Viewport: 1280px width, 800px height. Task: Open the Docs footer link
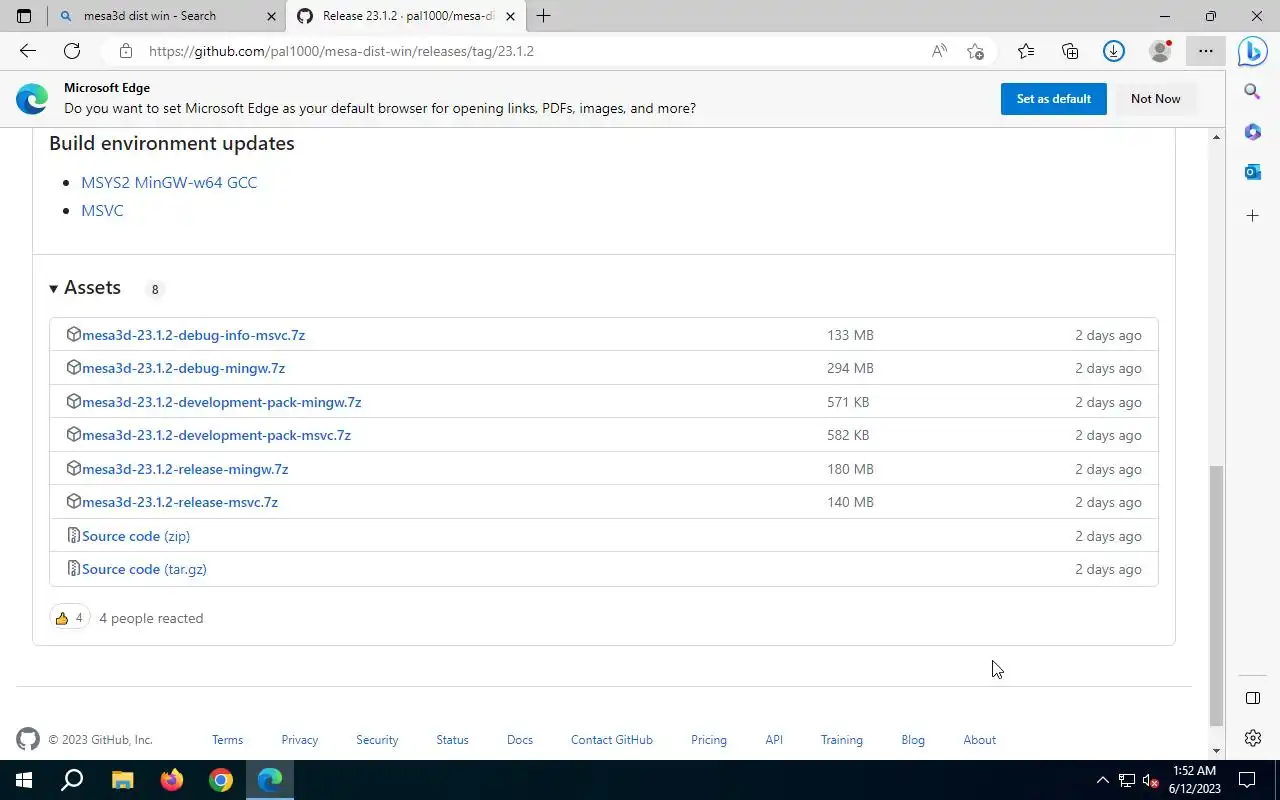520,740
